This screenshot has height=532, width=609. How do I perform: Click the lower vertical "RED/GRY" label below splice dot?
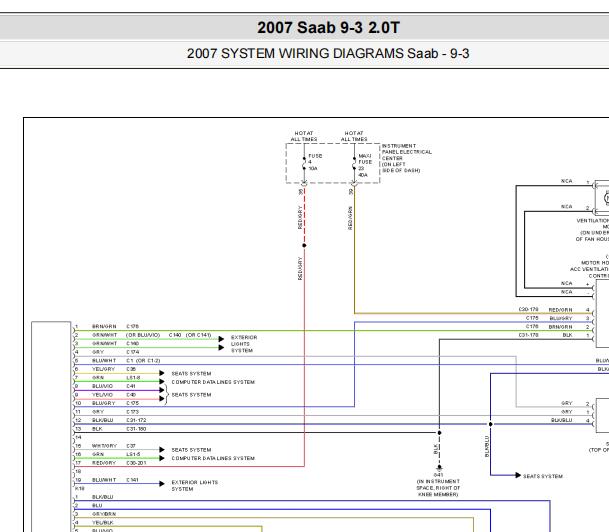300,268
